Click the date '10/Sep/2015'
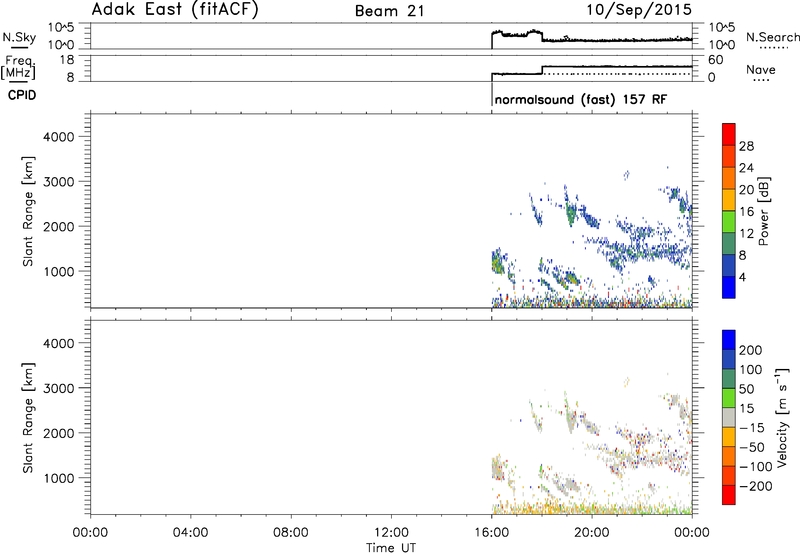The width and height of the screenshot is (800, 554). (639, 9)
